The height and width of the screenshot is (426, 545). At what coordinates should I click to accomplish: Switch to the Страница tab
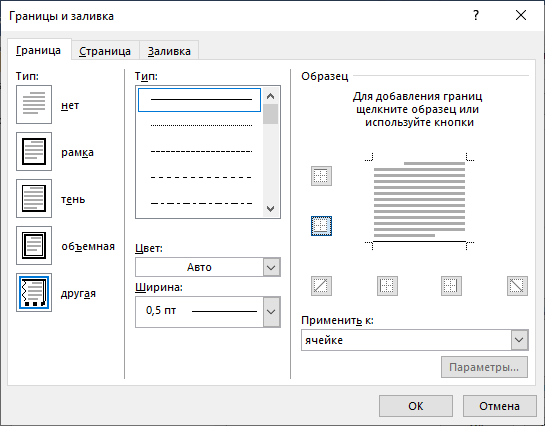105,51
